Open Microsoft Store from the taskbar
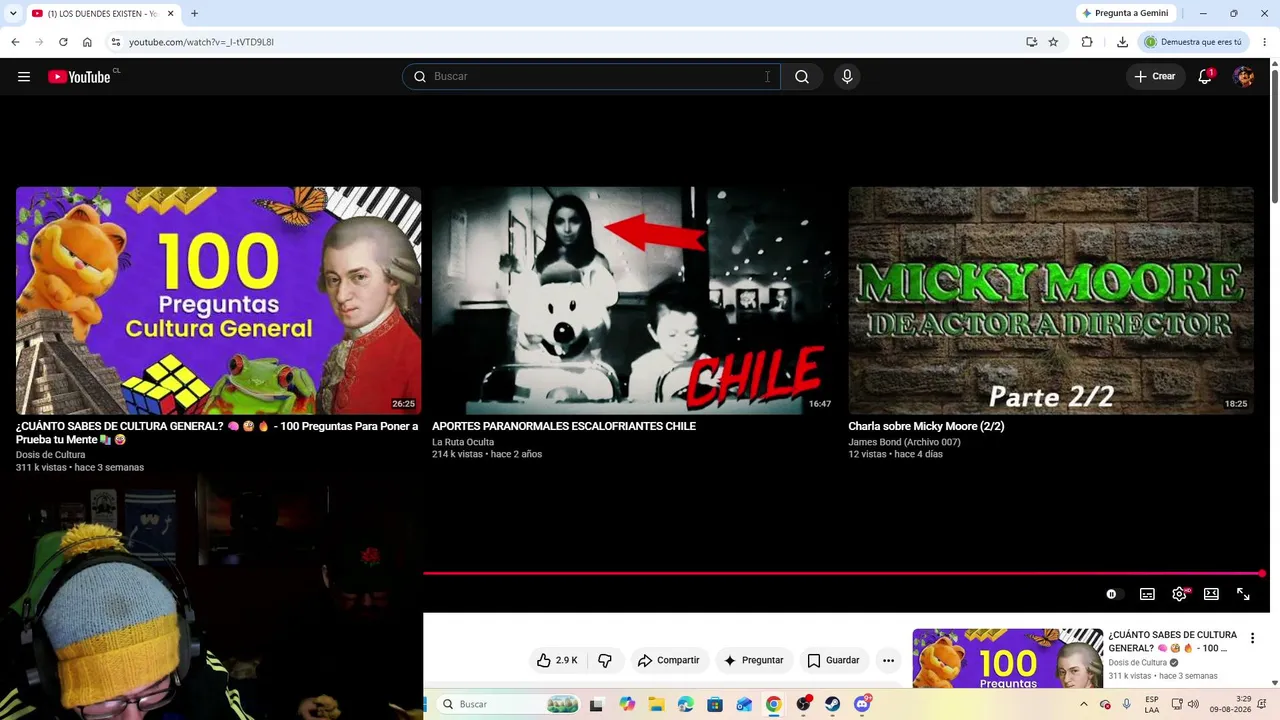1280x720 pixels. 715,704
